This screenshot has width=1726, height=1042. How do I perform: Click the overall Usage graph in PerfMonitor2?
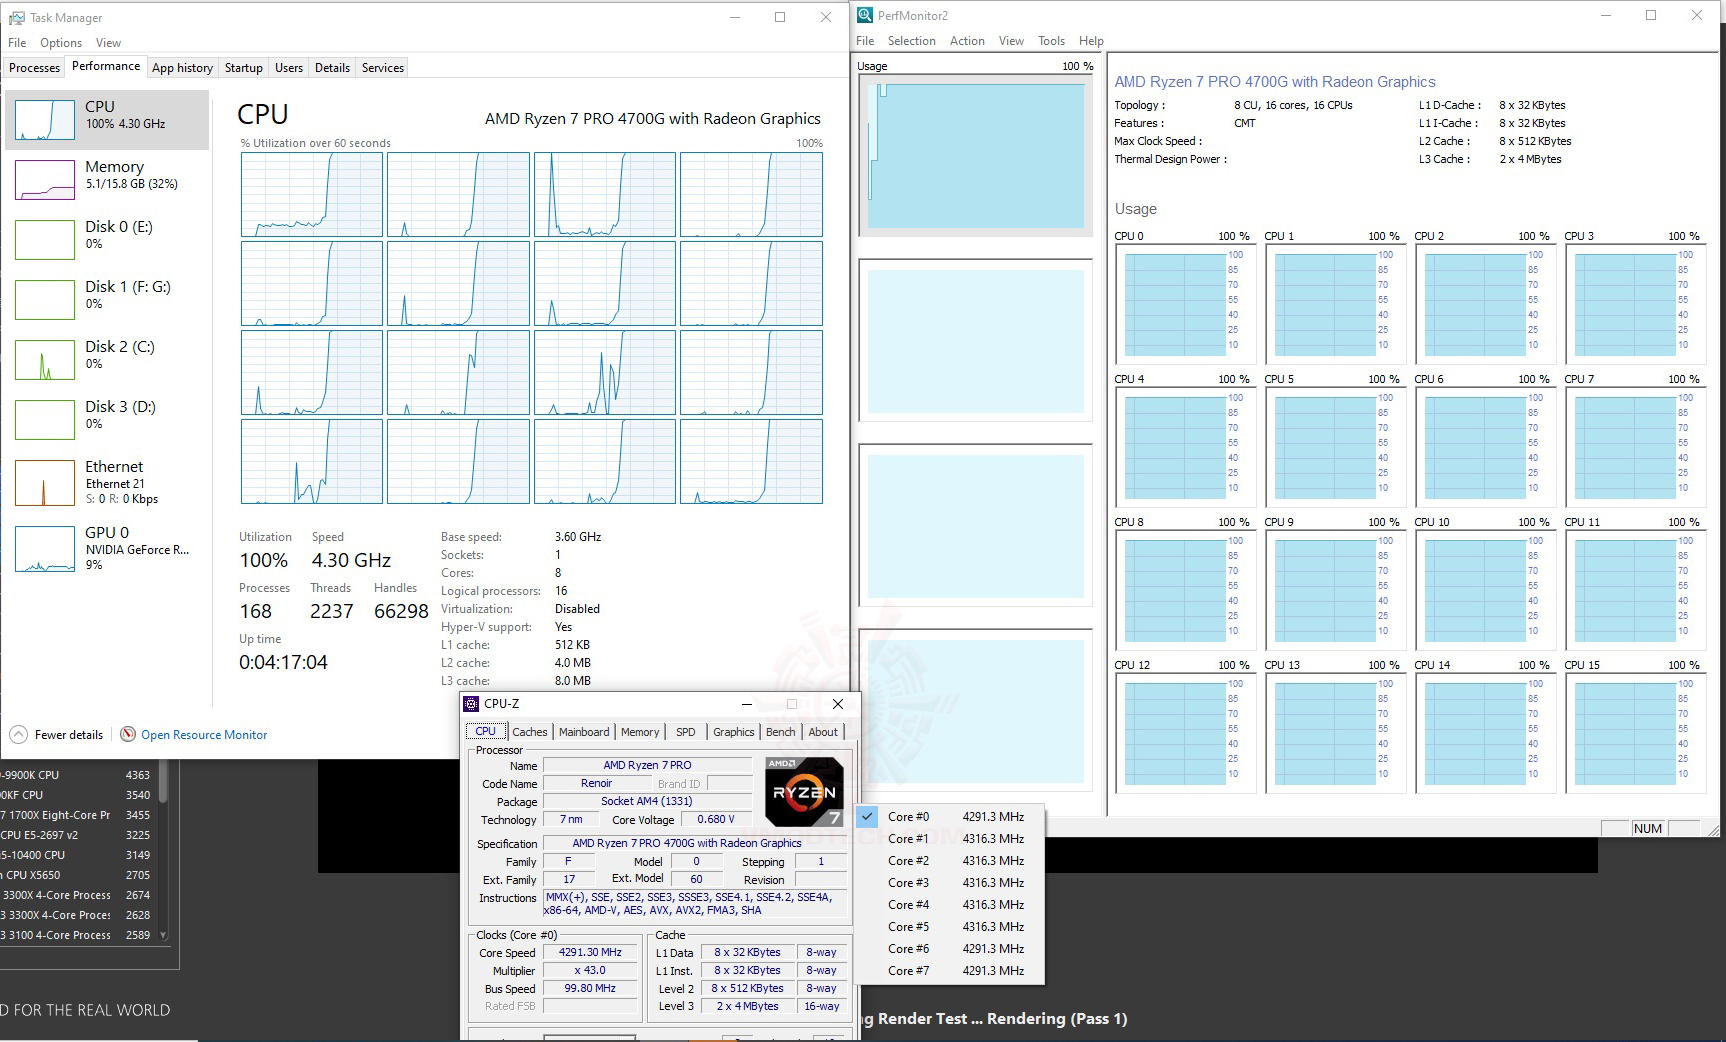pos(975,155)
